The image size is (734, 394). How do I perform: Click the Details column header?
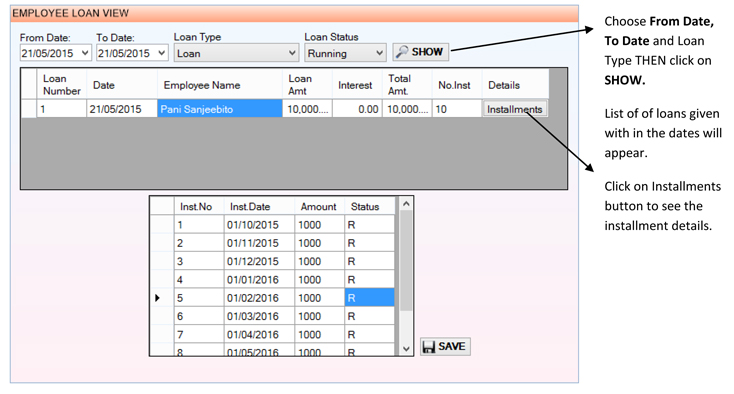pos(515,85)
